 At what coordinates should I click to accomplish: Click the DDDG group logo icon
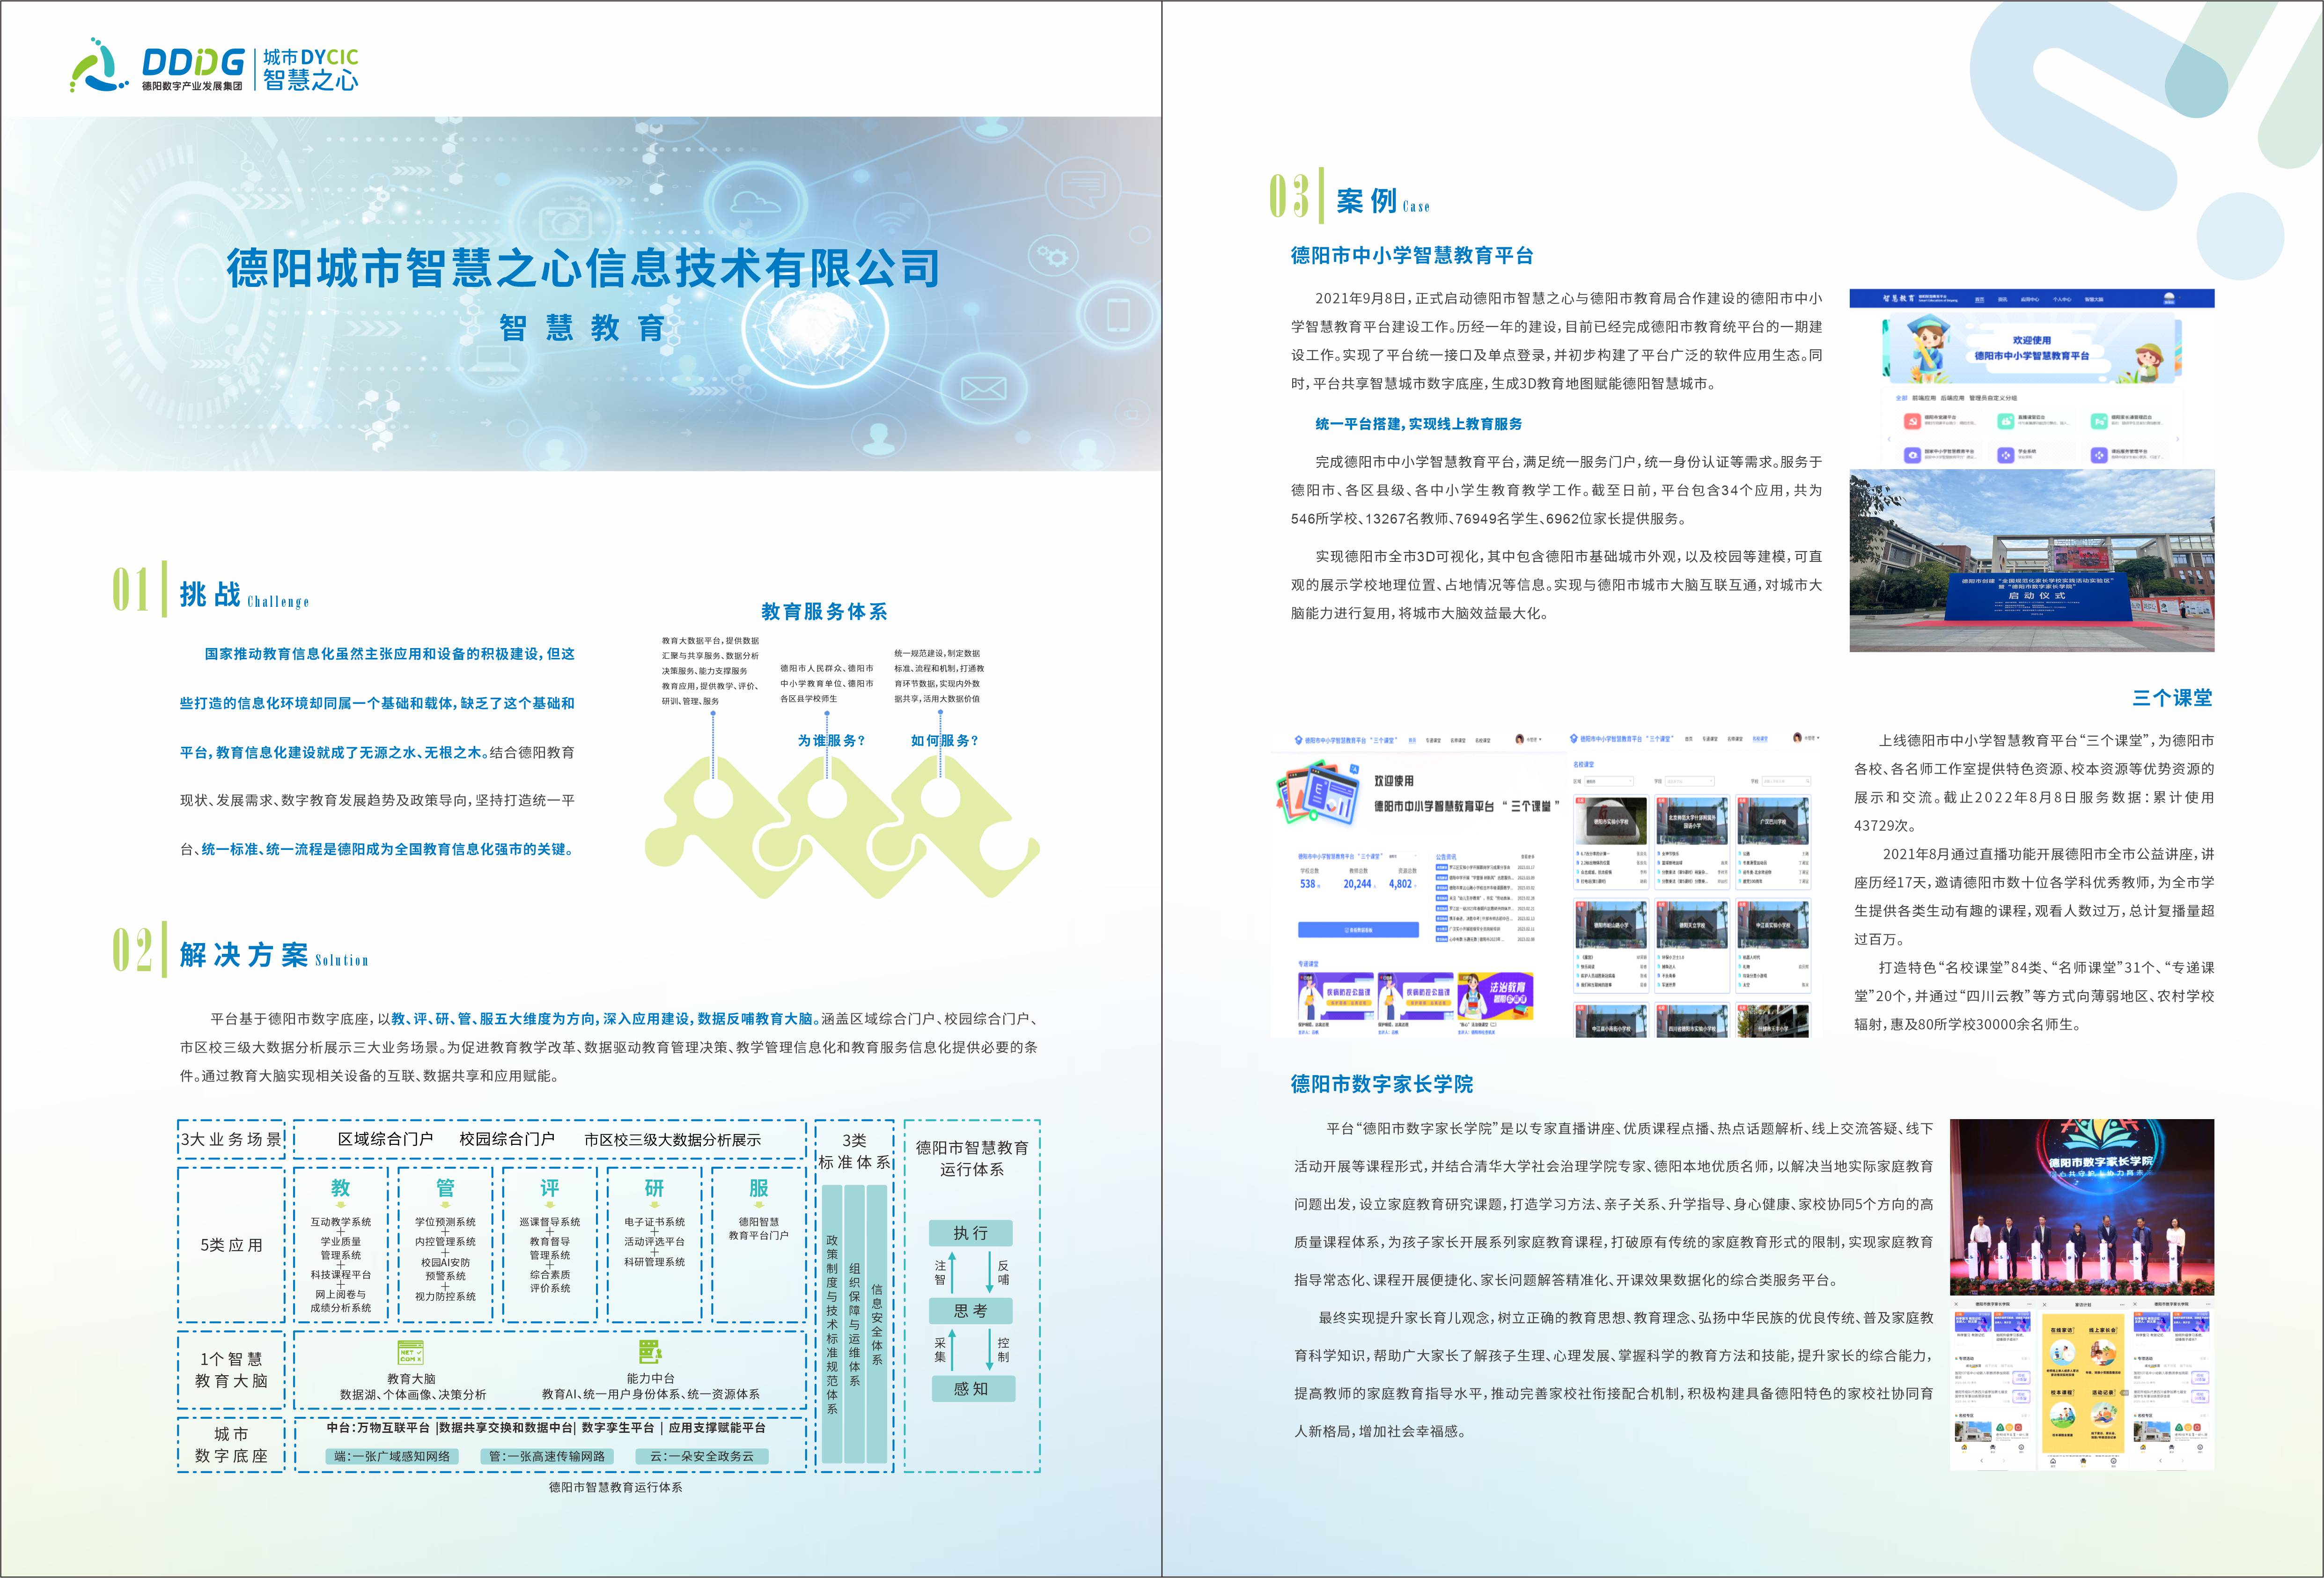[98, 66]
